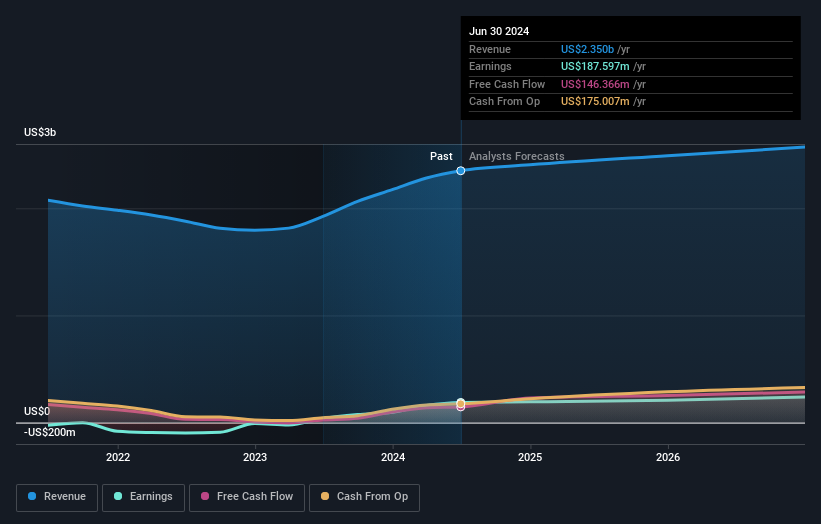Viewport: 821px width, 524px height.
Task: Click the orange Cash From Op legend dot
Action: [325, 496]
